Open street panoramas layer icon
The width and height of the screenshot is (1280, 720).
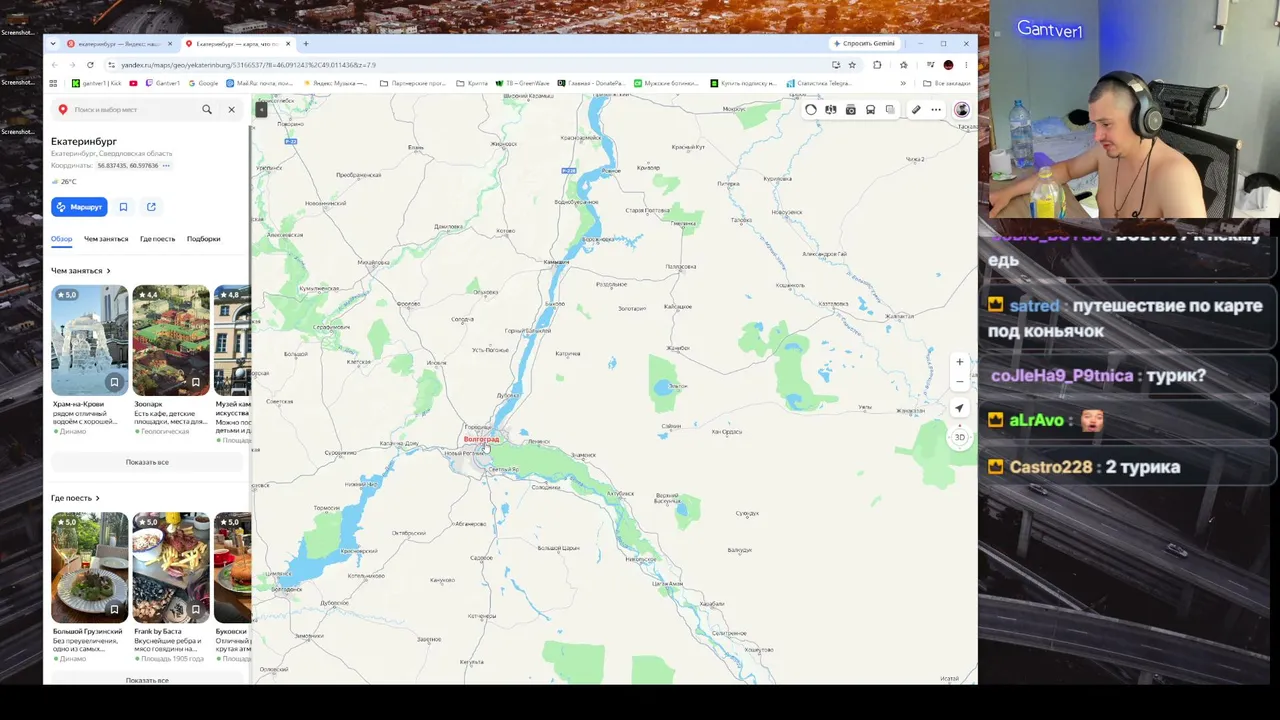tap(831, 110)
